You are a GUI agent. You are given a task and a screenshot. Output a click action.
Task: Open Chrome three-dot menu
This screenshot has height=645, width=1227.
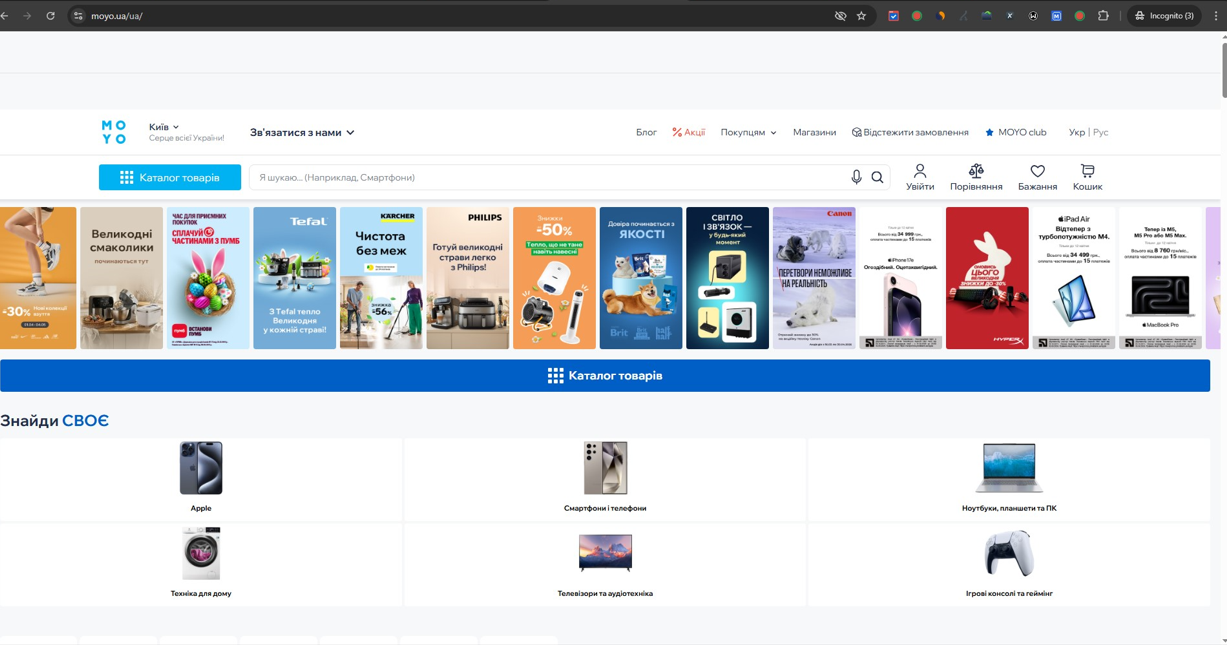[1216, 16]
